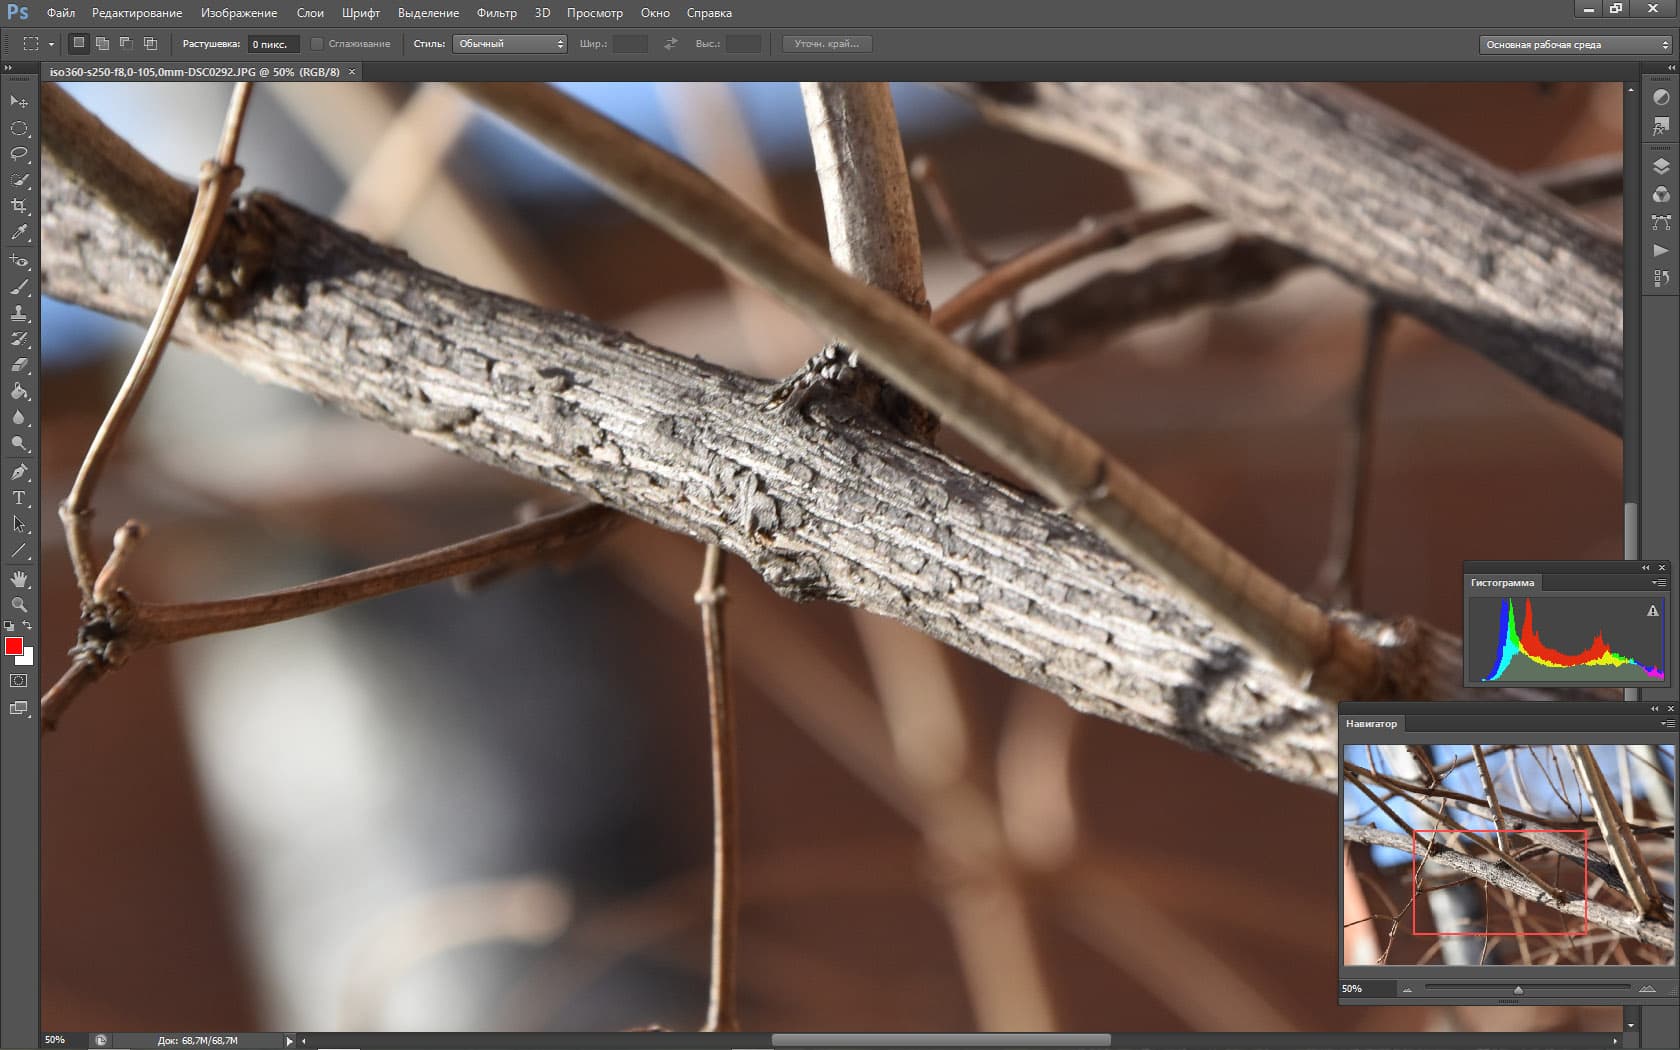Reset default foreground and background colors

[x=9, y=626]
